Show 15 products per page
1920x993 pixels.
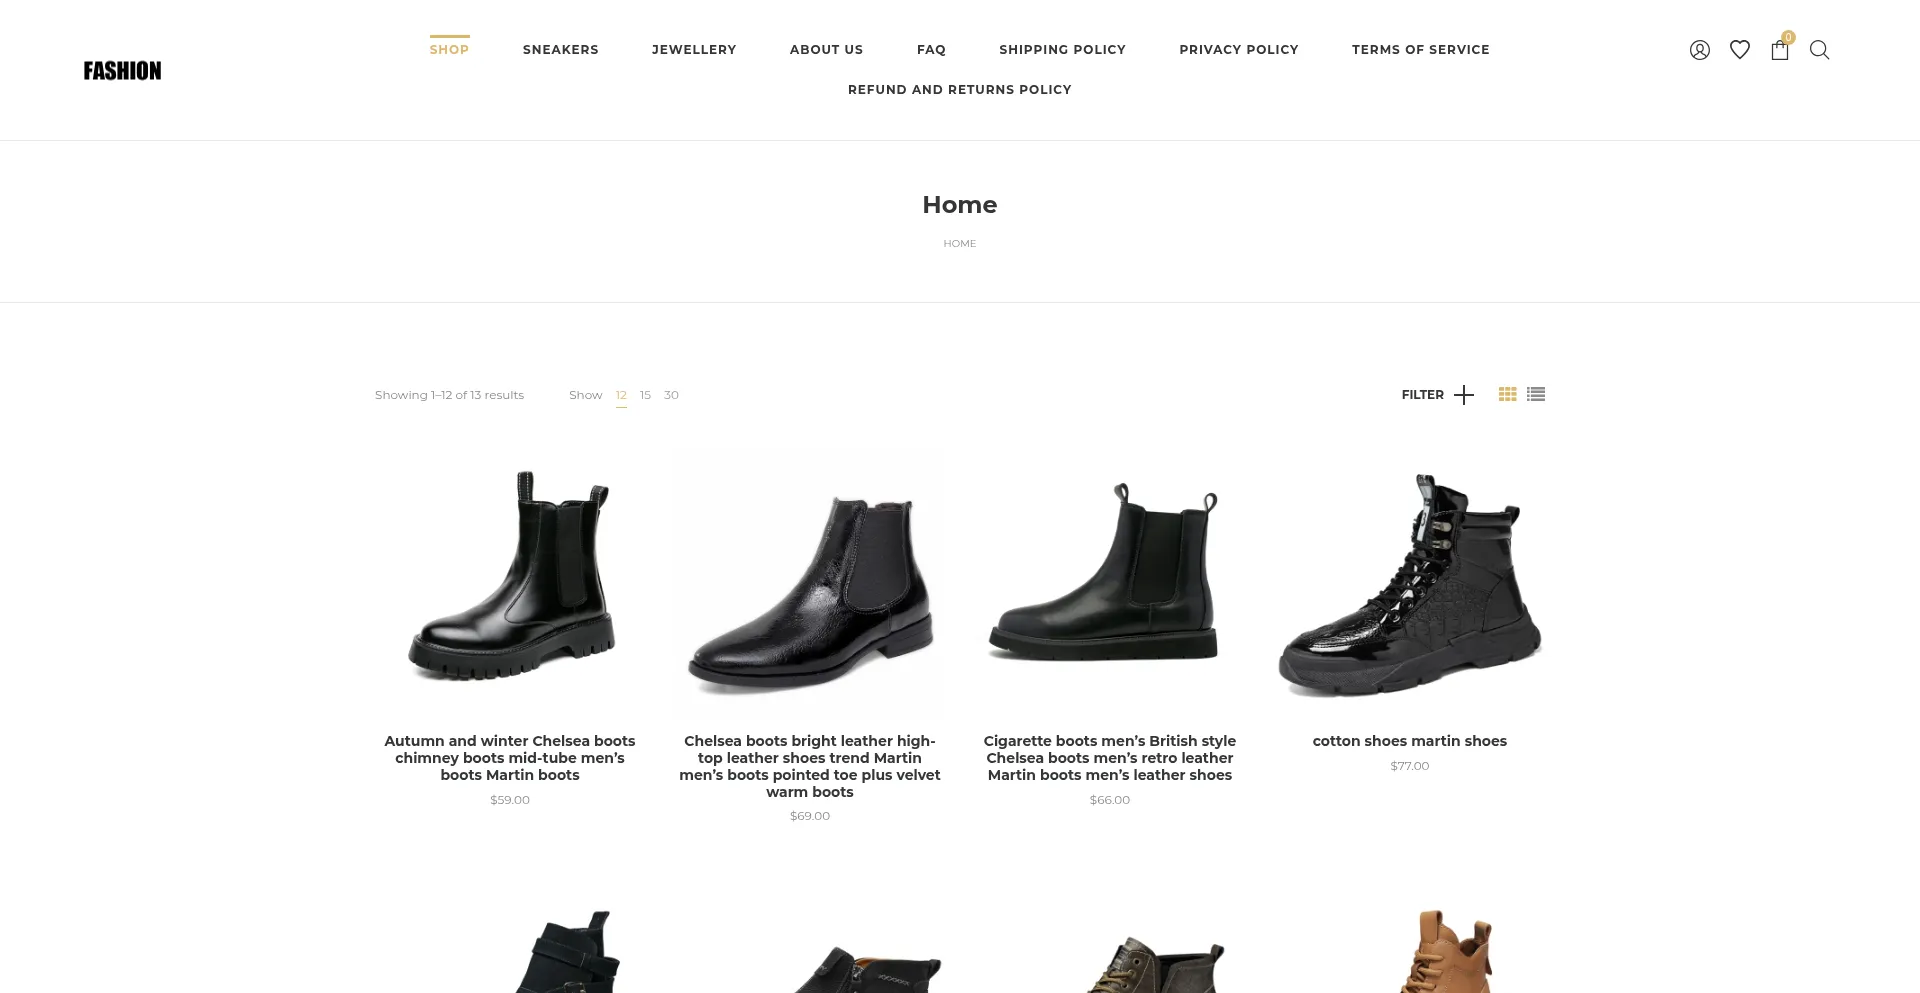point(645,395)
